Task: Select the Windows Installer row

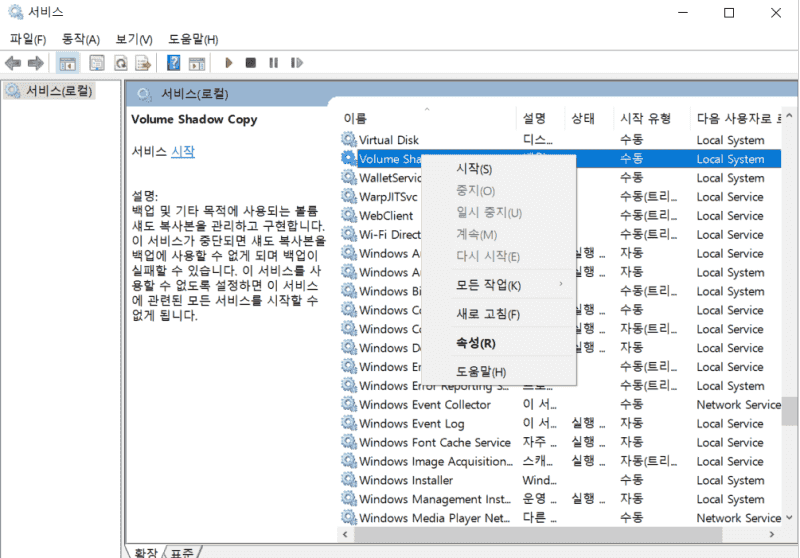Action: [560, 480]
